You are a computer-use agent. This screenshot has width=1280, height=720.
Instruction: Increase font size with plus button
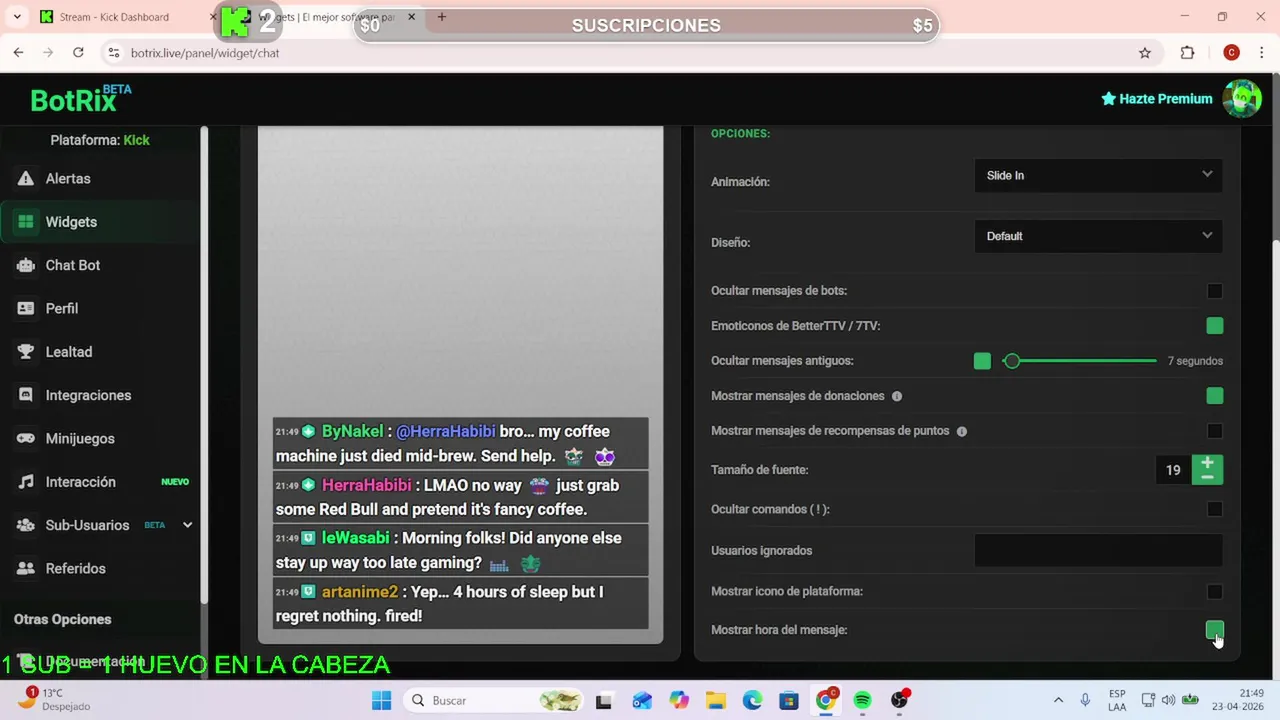(x=1207, y=463)
